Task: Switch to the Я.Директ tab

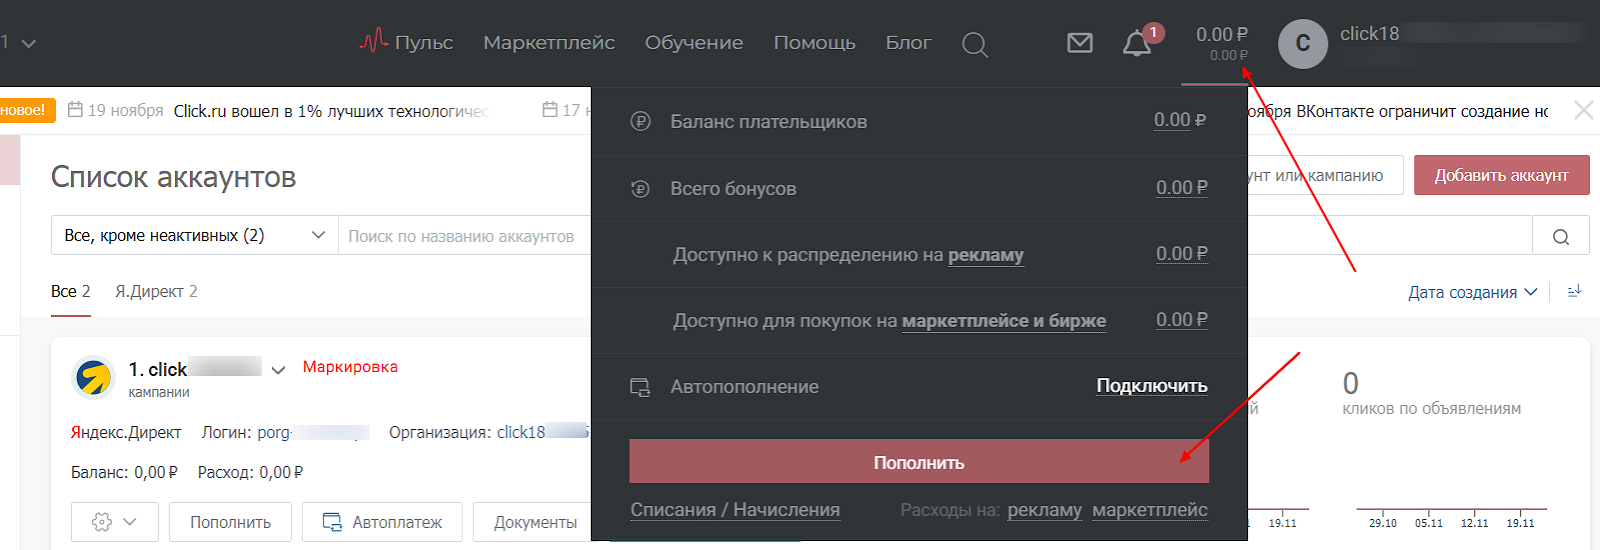Action: (x=156, y=291)
